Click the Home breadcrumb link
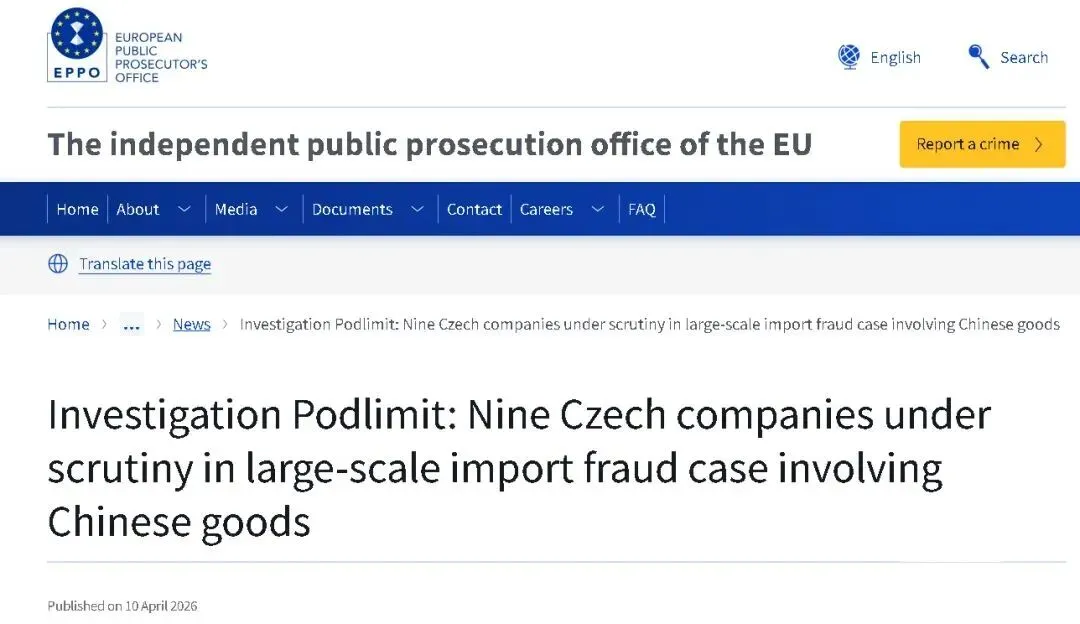 tap(68, 324)
